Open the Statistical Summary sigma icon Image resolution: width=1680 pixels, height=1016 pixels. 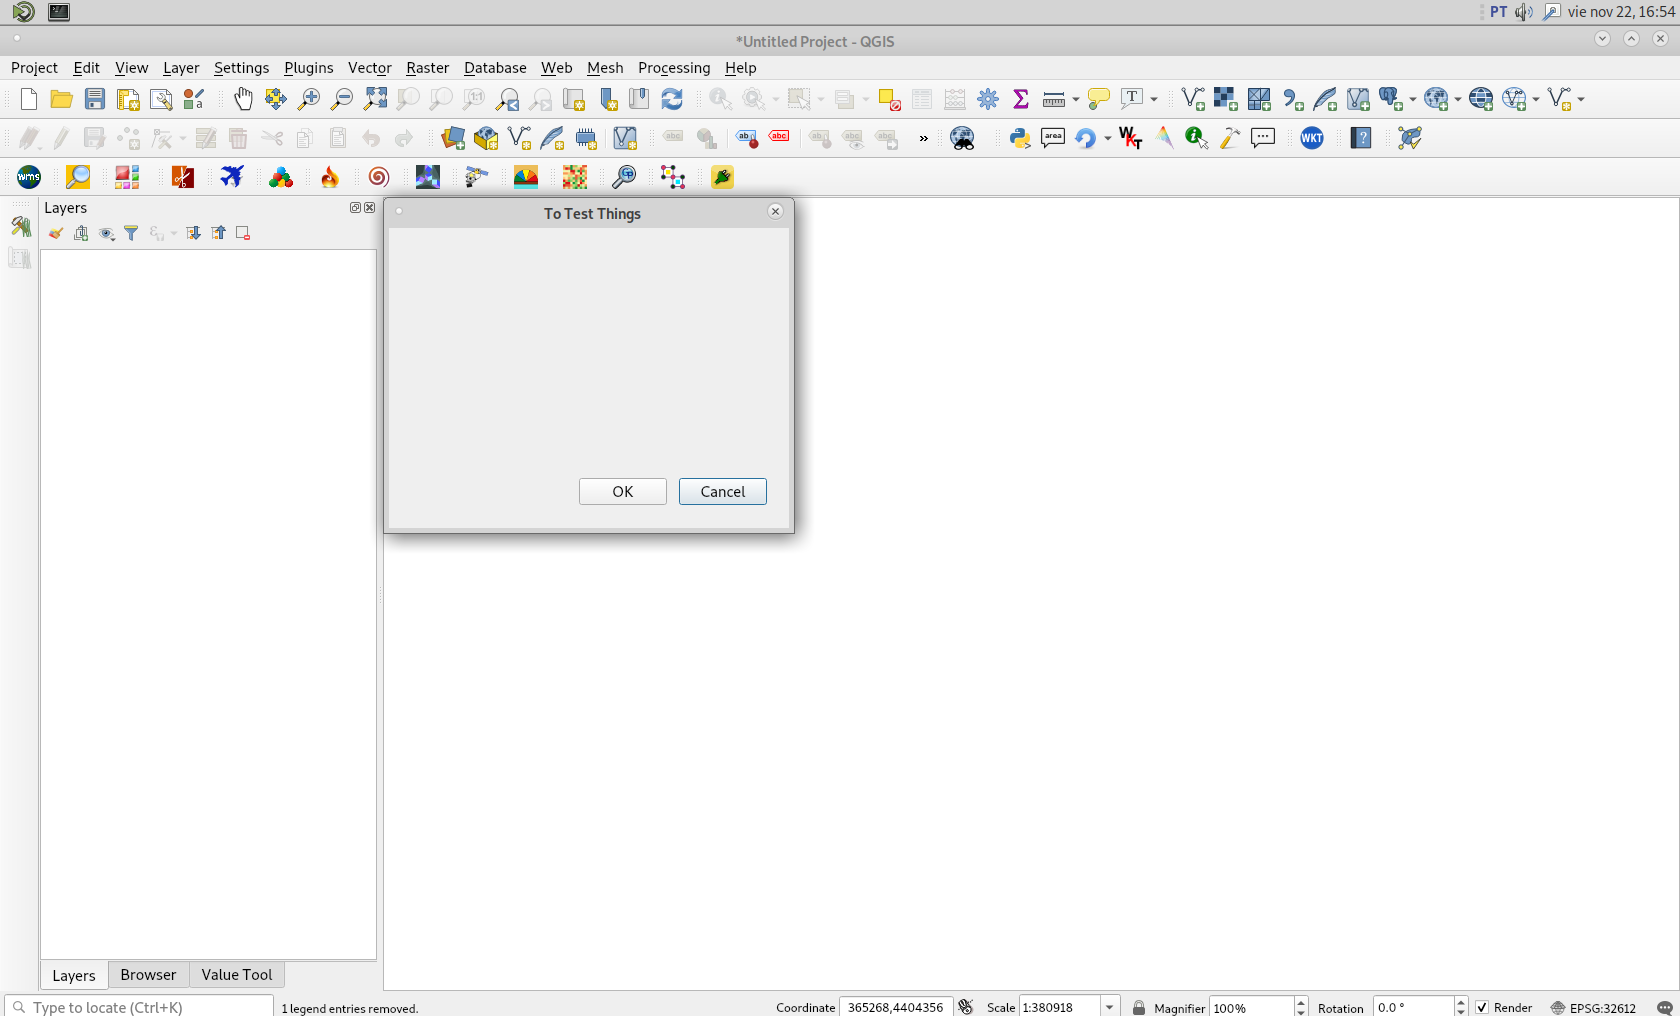[x=1021, y=99]
